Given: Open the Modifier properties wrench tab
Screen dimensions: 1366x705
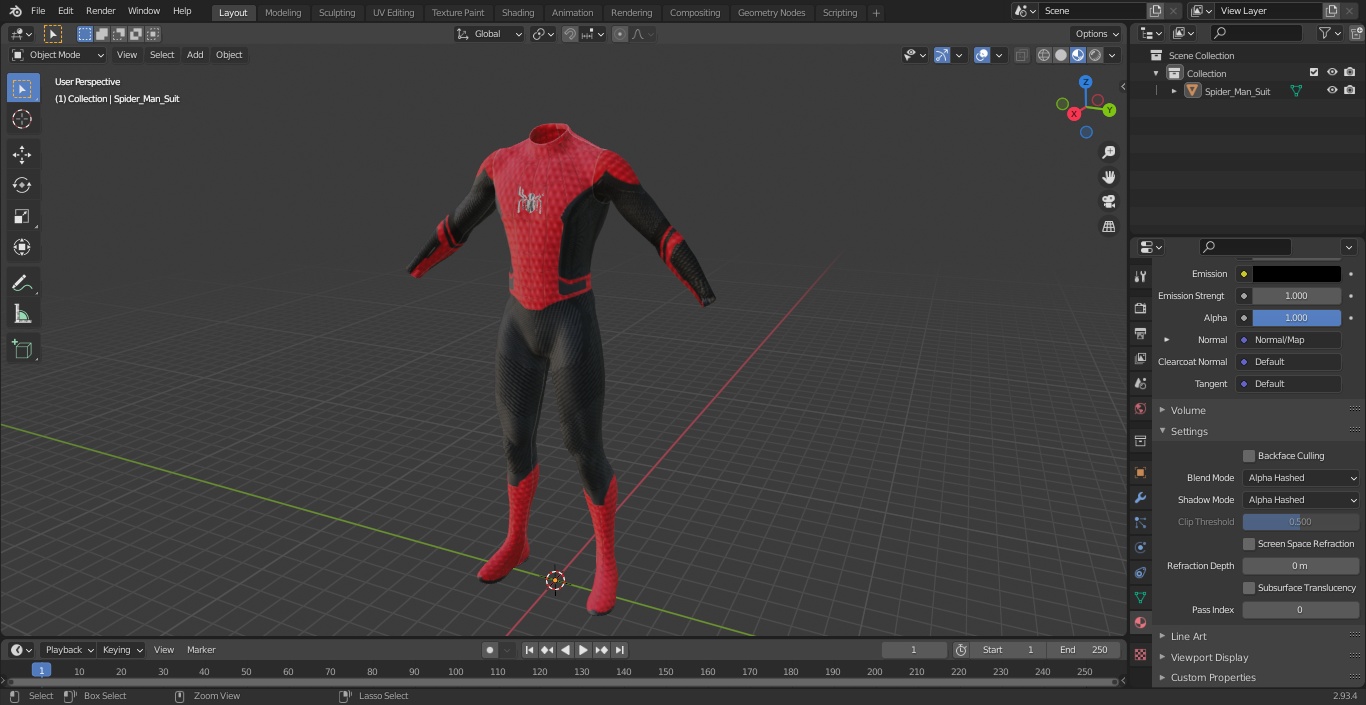Looking at the screenshot, I should [1140, 497].
